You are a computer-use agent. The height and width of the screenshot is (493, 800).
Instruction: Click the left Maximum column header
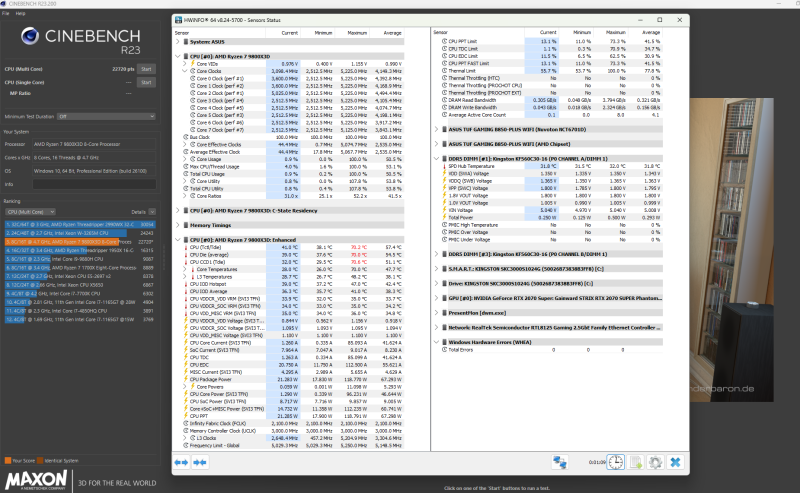click(x=357, y=33)
